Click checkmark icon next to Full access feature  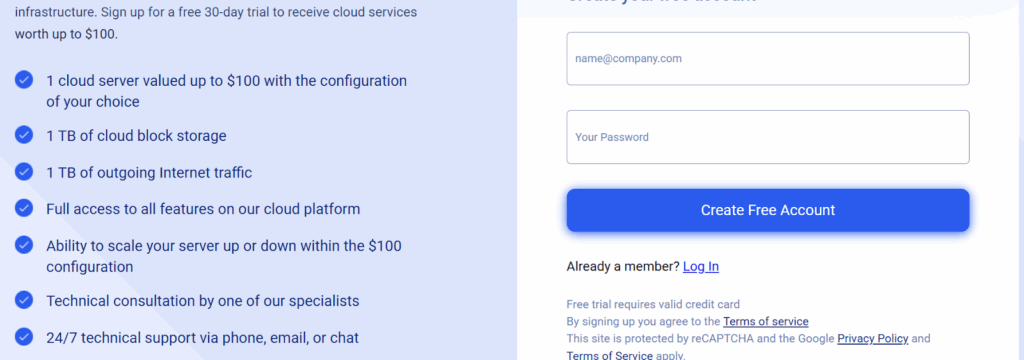pos(24,208)
